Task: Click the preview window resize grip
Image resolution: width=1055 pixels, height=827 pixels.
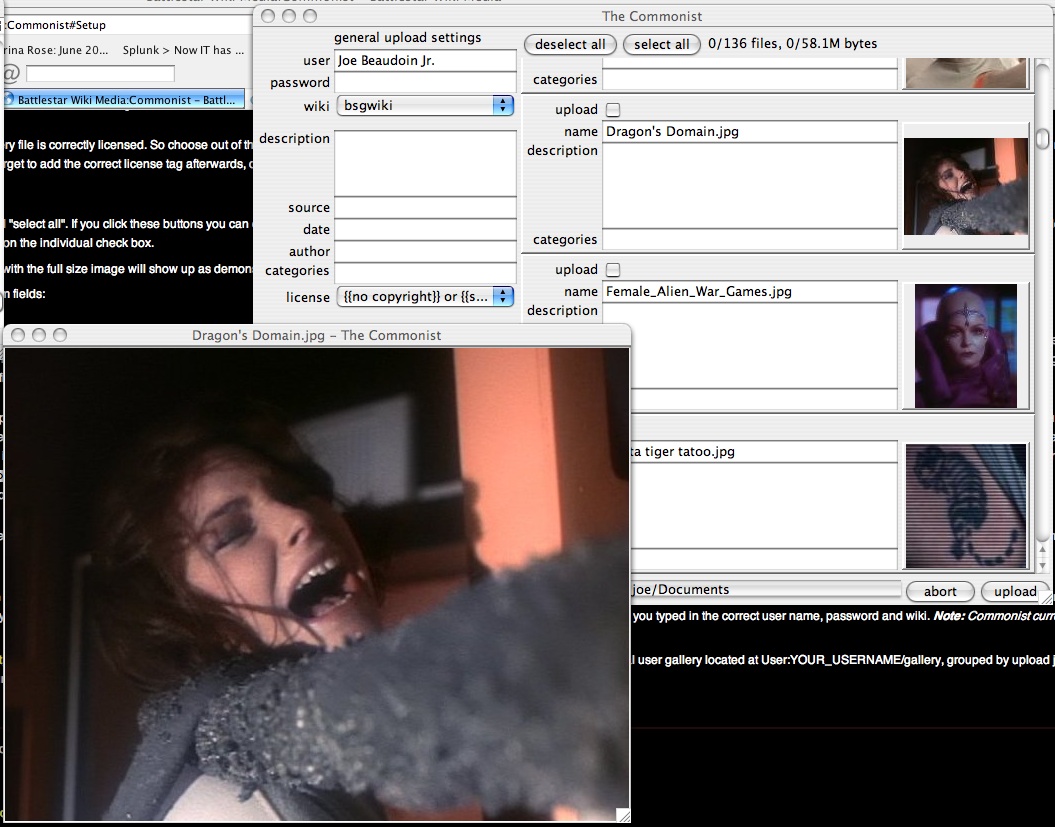Action: click(x=623, y=814)
